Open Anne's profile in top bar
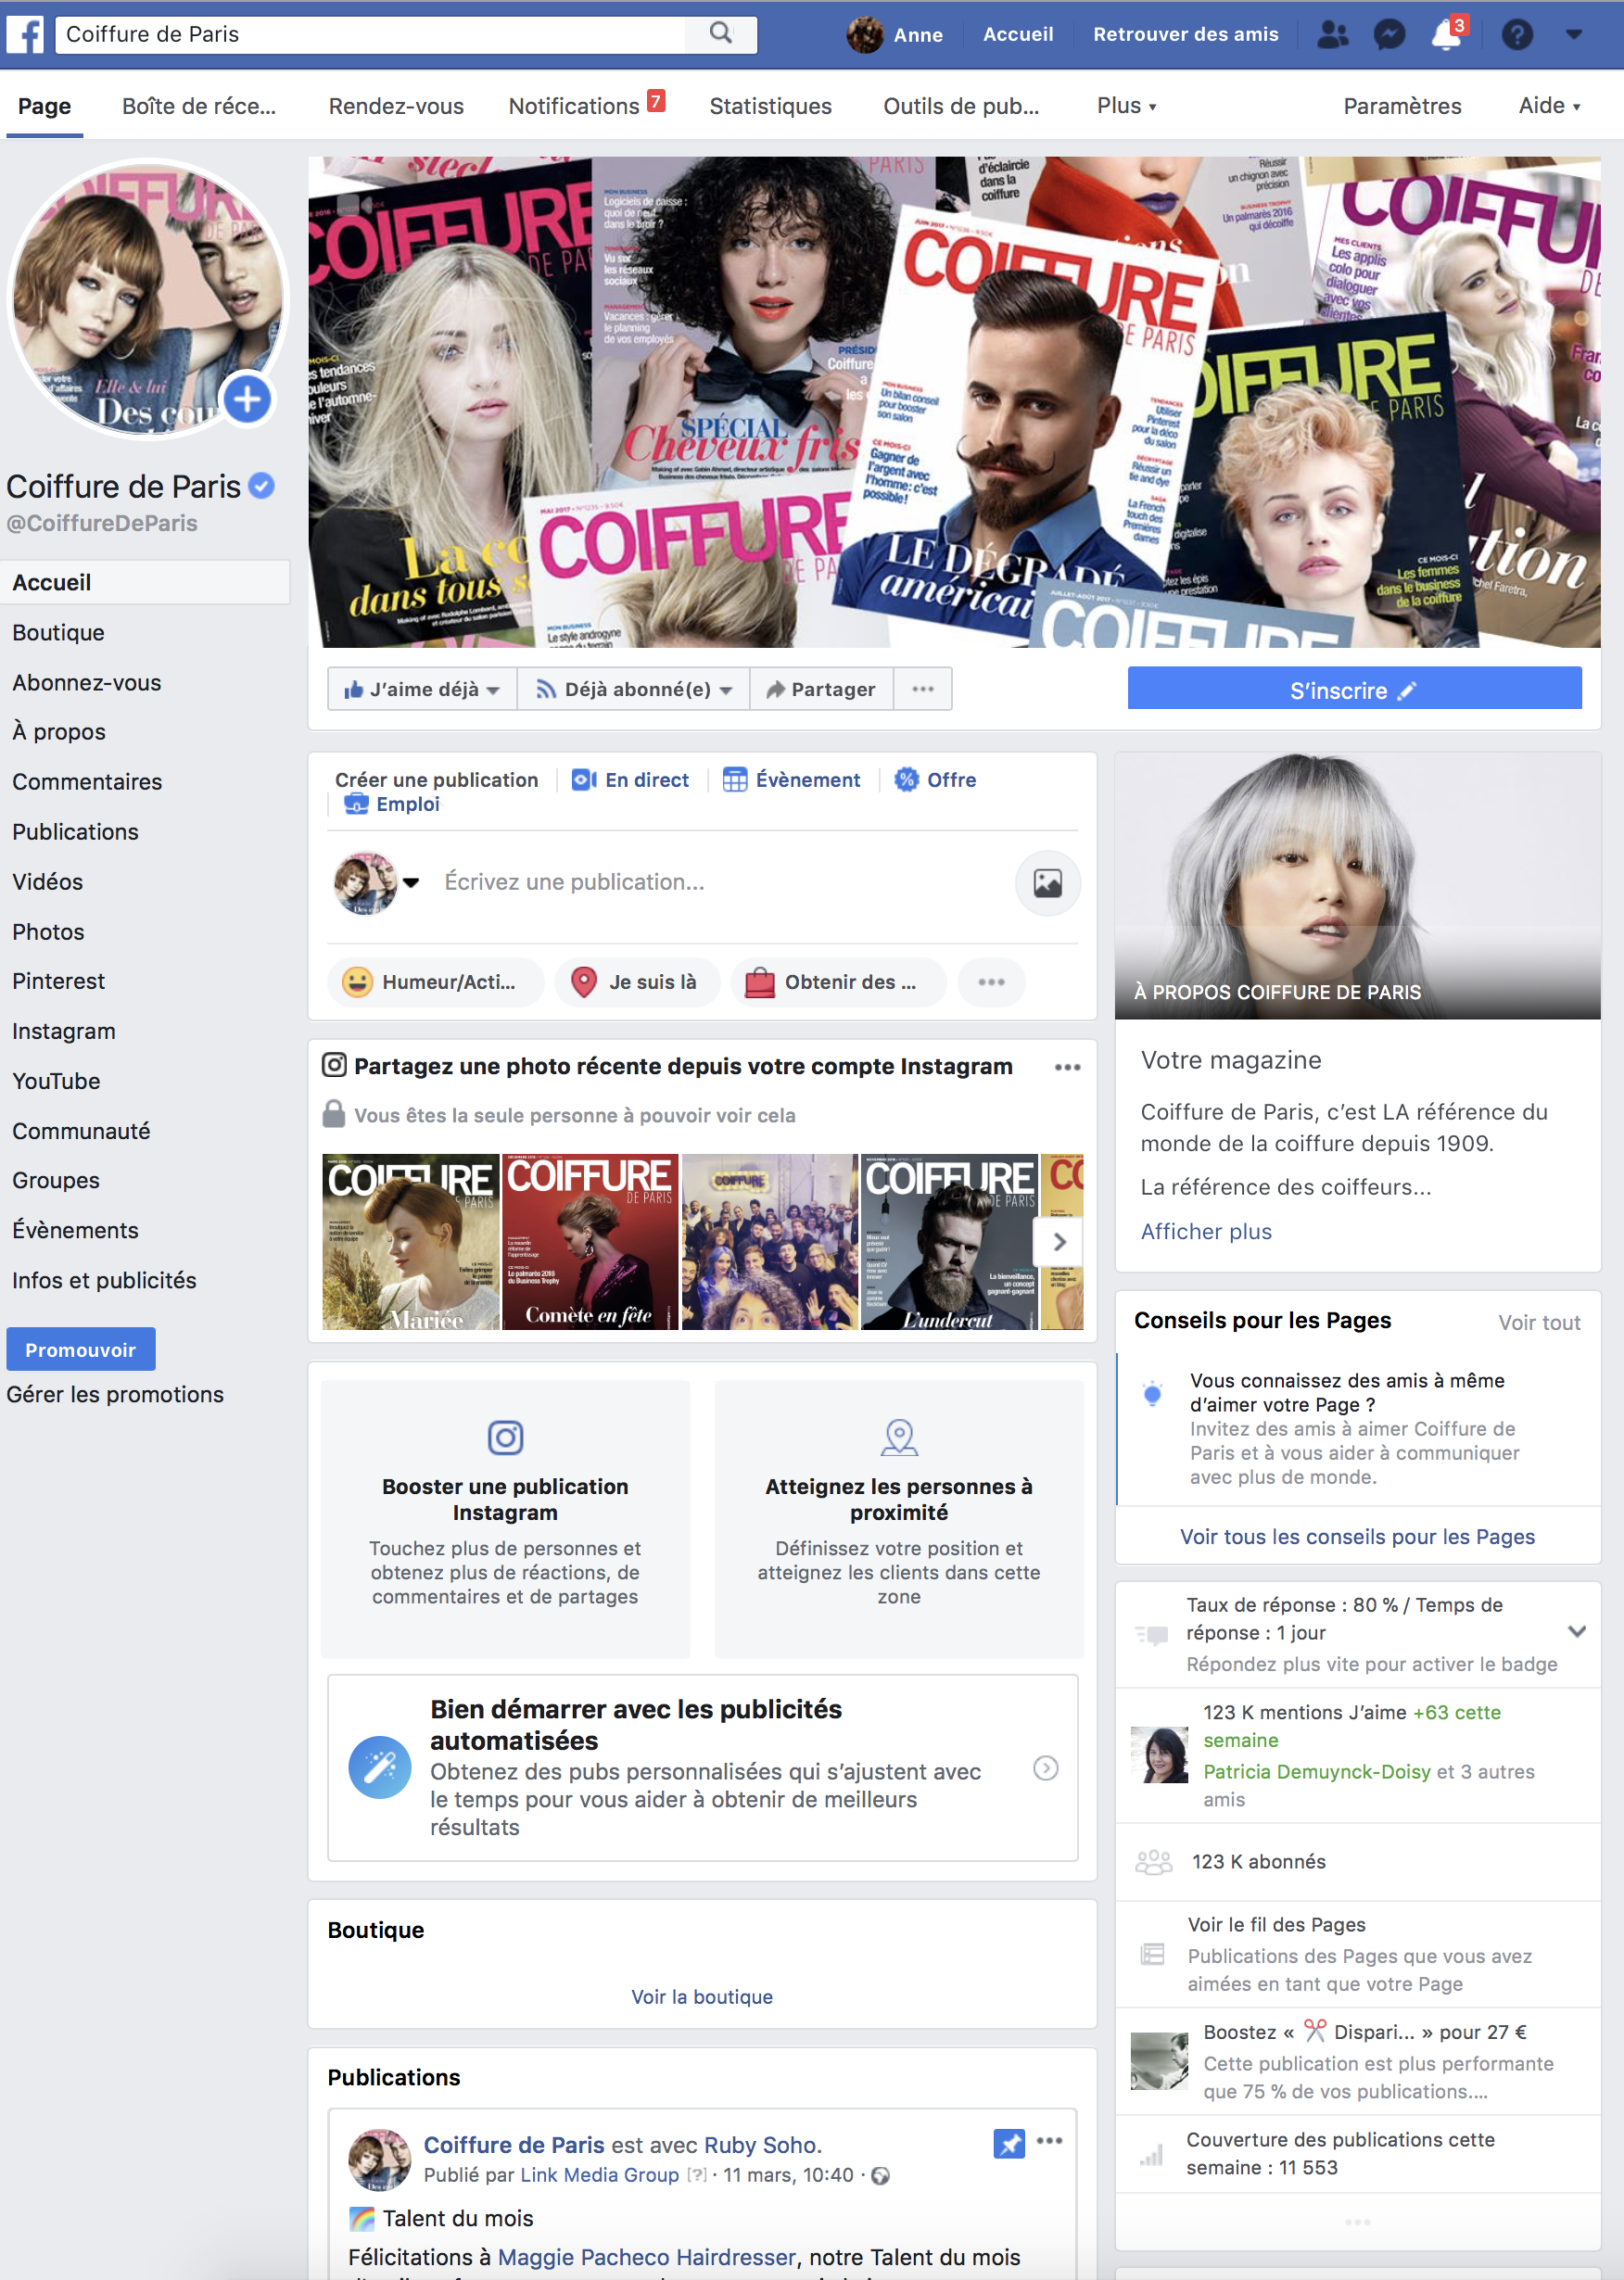1624x2280 pixels. 895,35
